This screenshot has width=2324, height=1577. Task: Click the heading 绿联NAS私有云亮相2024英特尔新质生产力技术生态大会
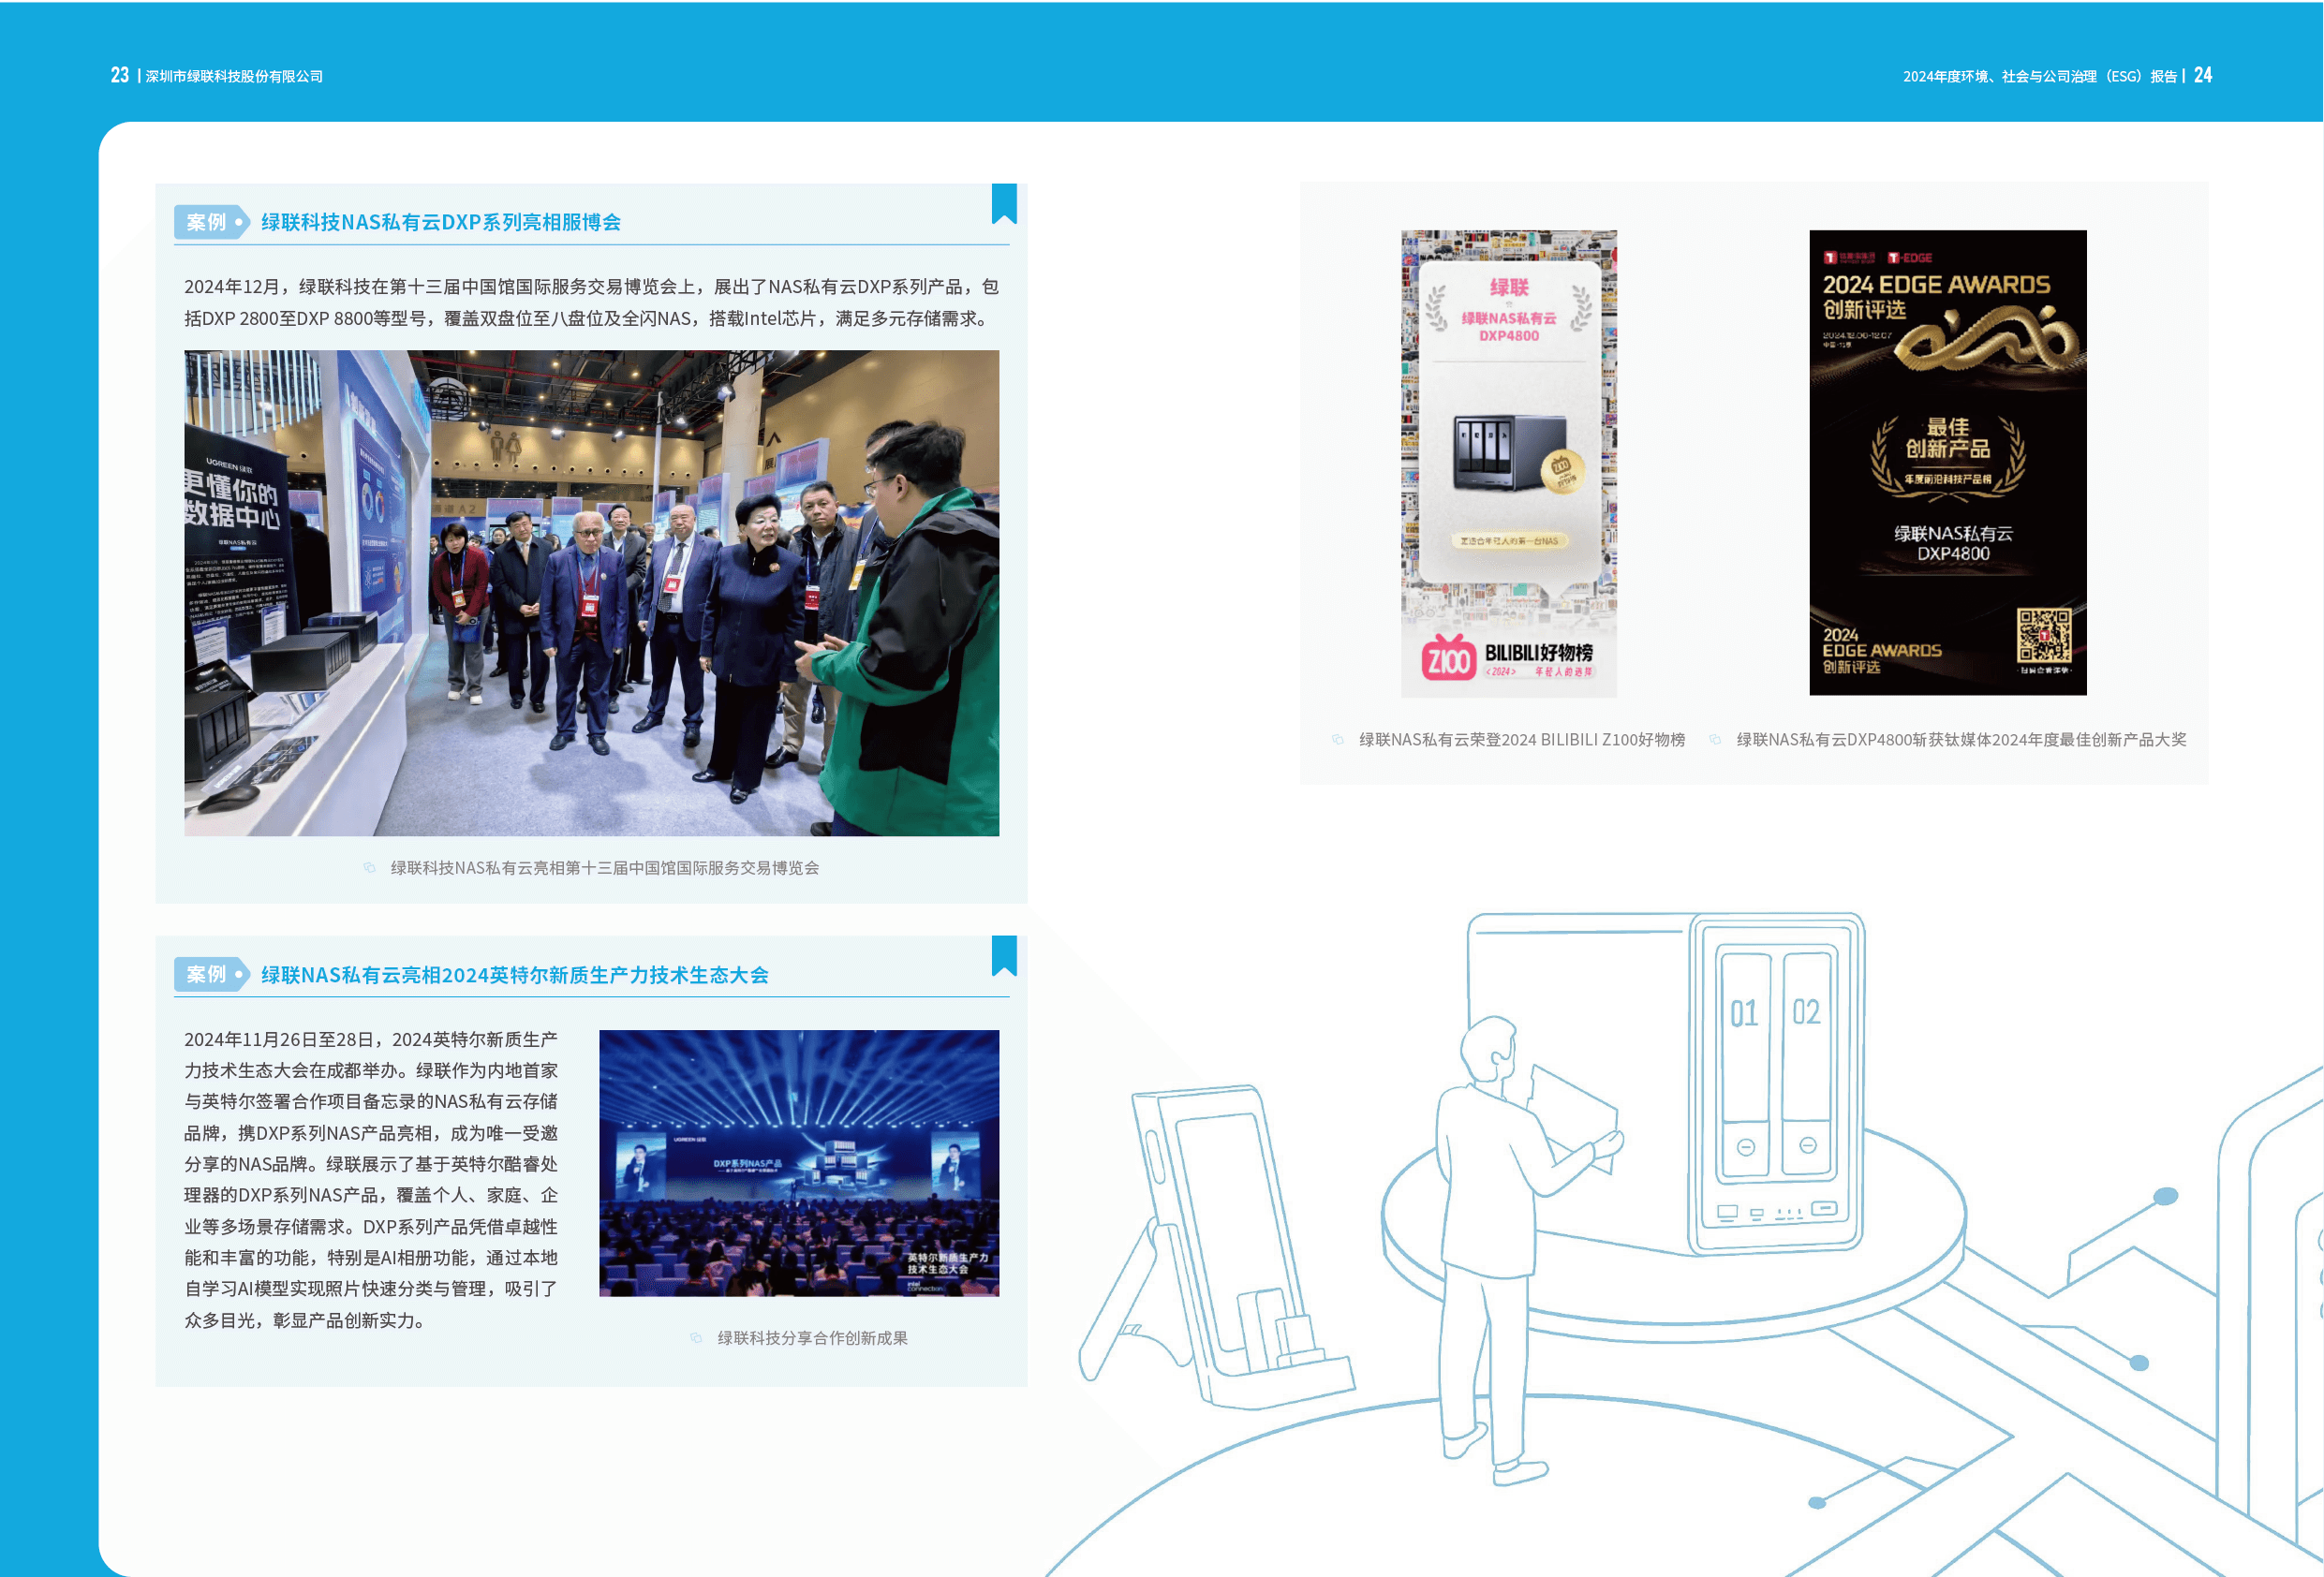pyautogui.click(x=514, y=975)
